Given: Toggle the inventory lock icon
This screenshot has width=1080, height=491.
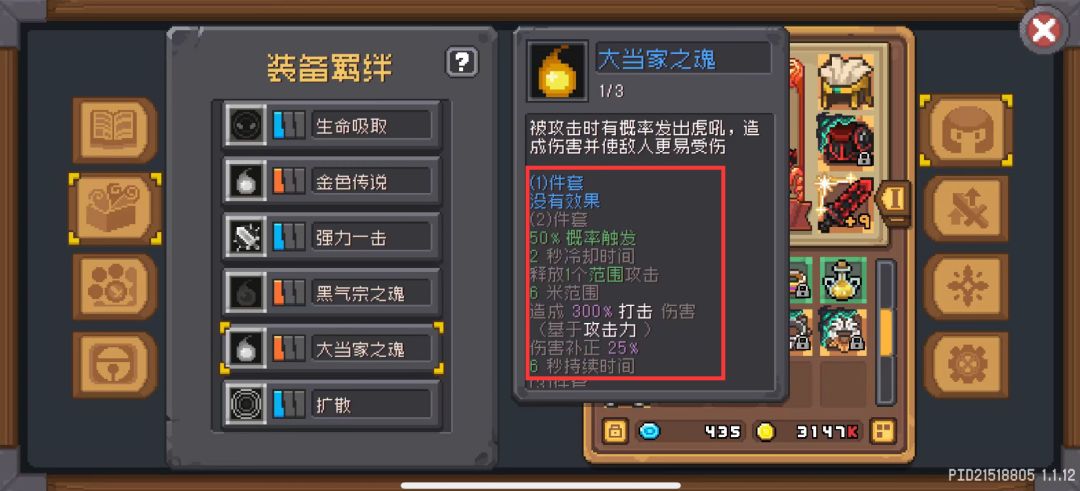Looking at the screenshot, I should pyautogui.click(x=615, y=431).
